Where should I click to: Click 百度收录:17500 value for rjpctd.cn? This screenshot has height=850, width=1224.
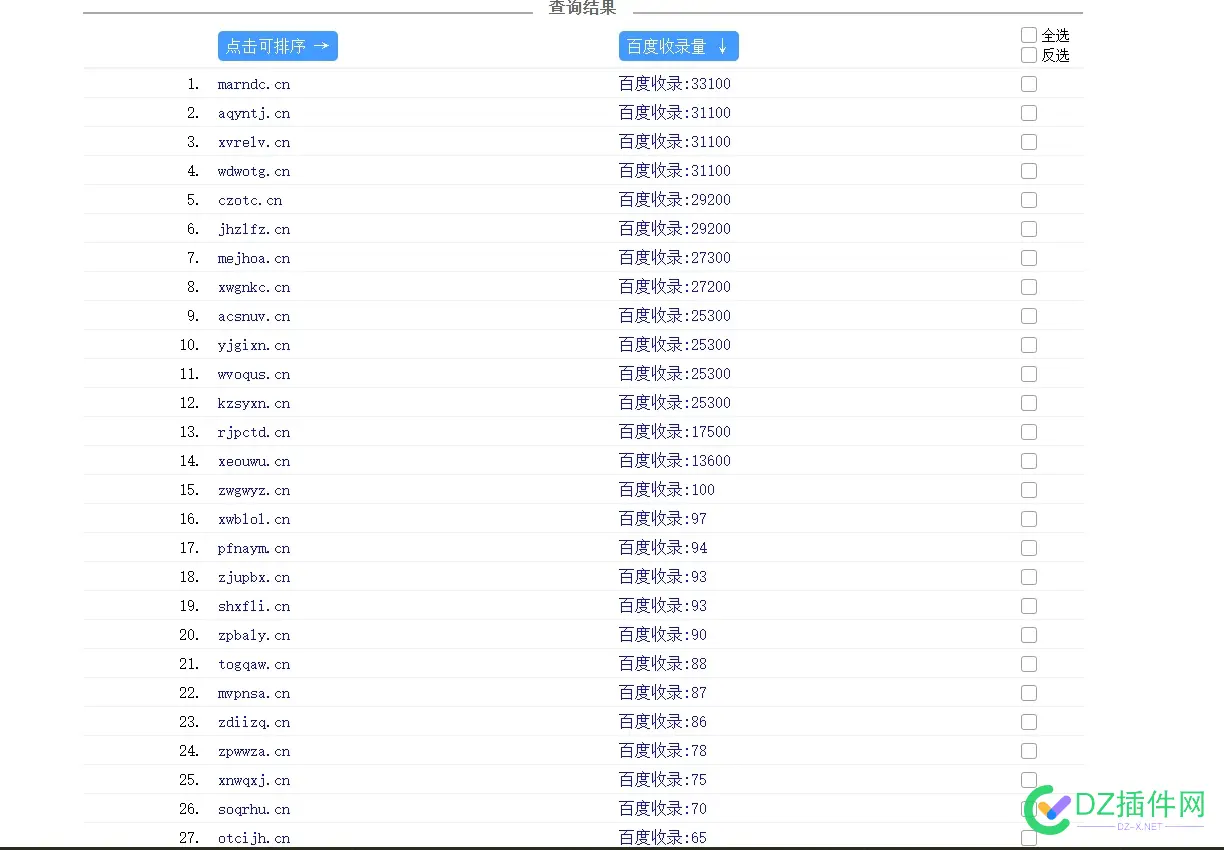point(674,432)
